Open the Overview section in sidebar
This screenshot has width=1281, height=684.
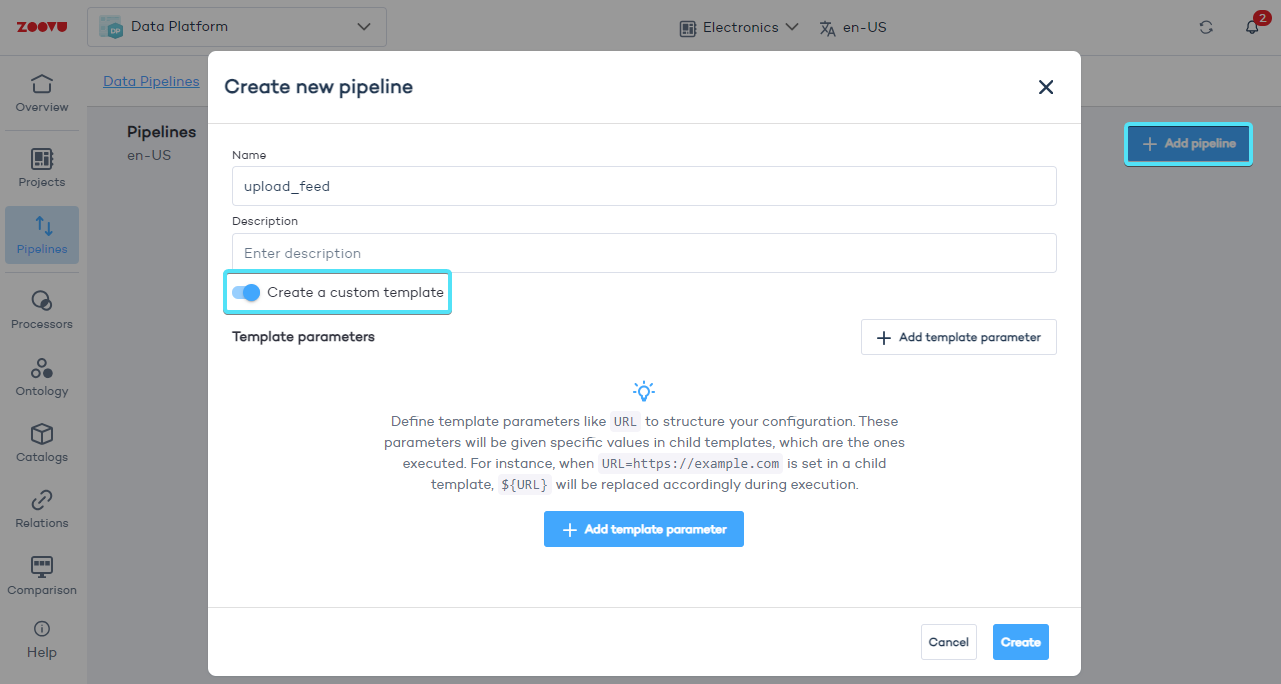pos(41,93)
